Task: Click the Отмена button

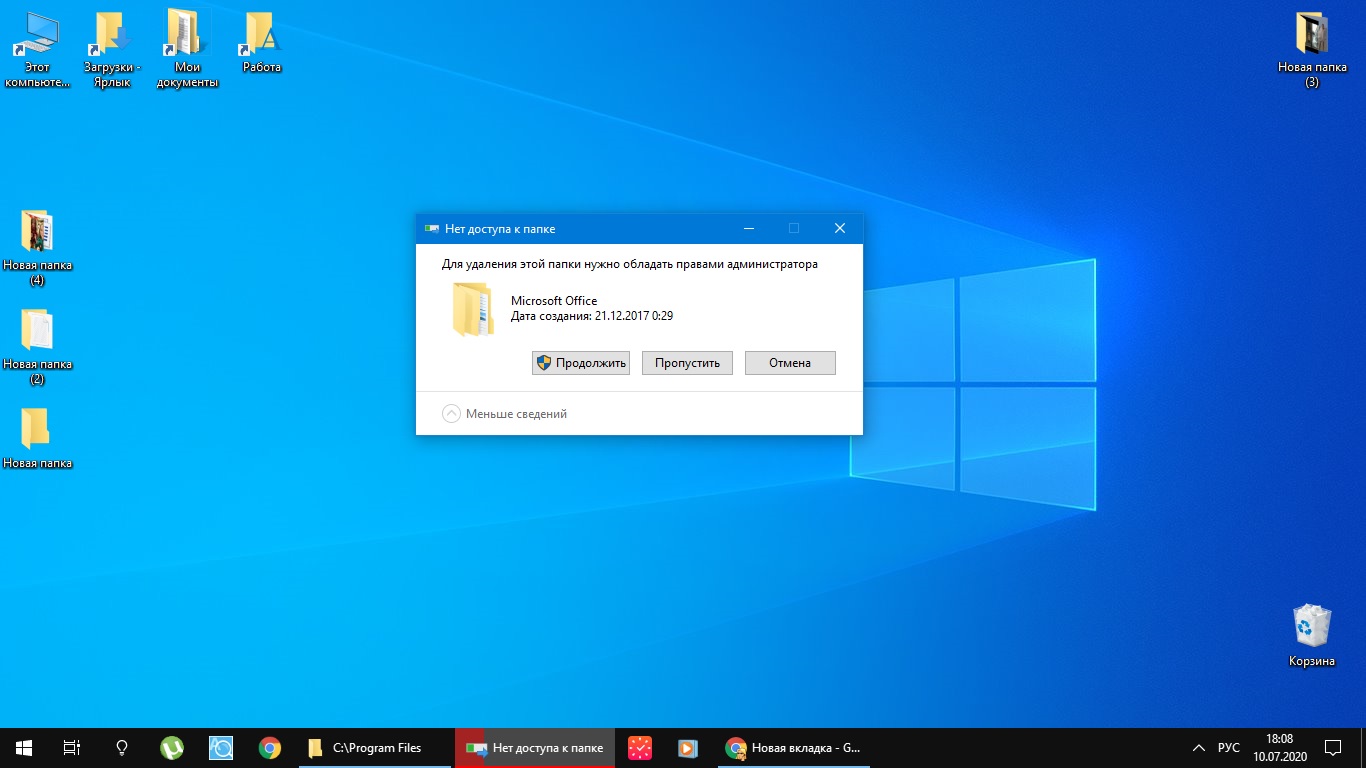Action: (790, 363)
